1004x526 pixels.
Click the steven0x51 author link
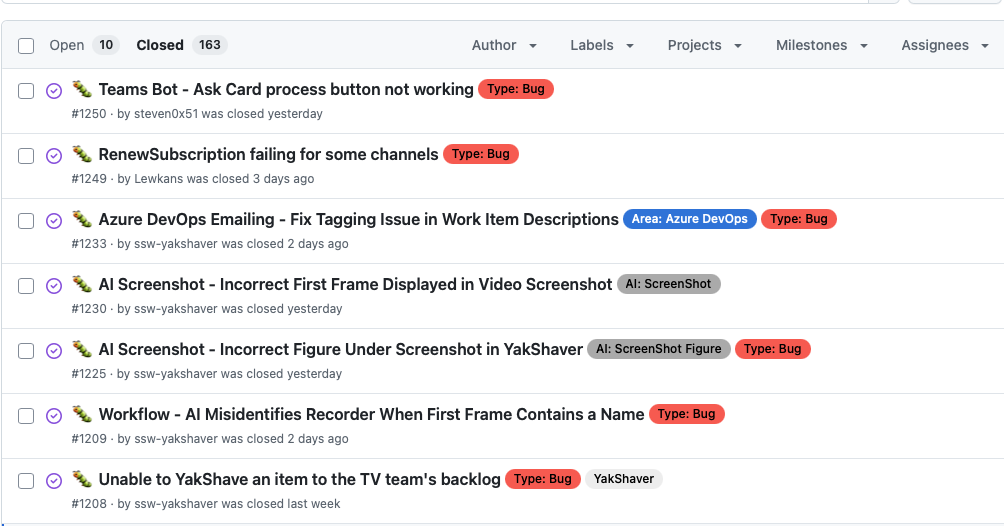point(165,114)
